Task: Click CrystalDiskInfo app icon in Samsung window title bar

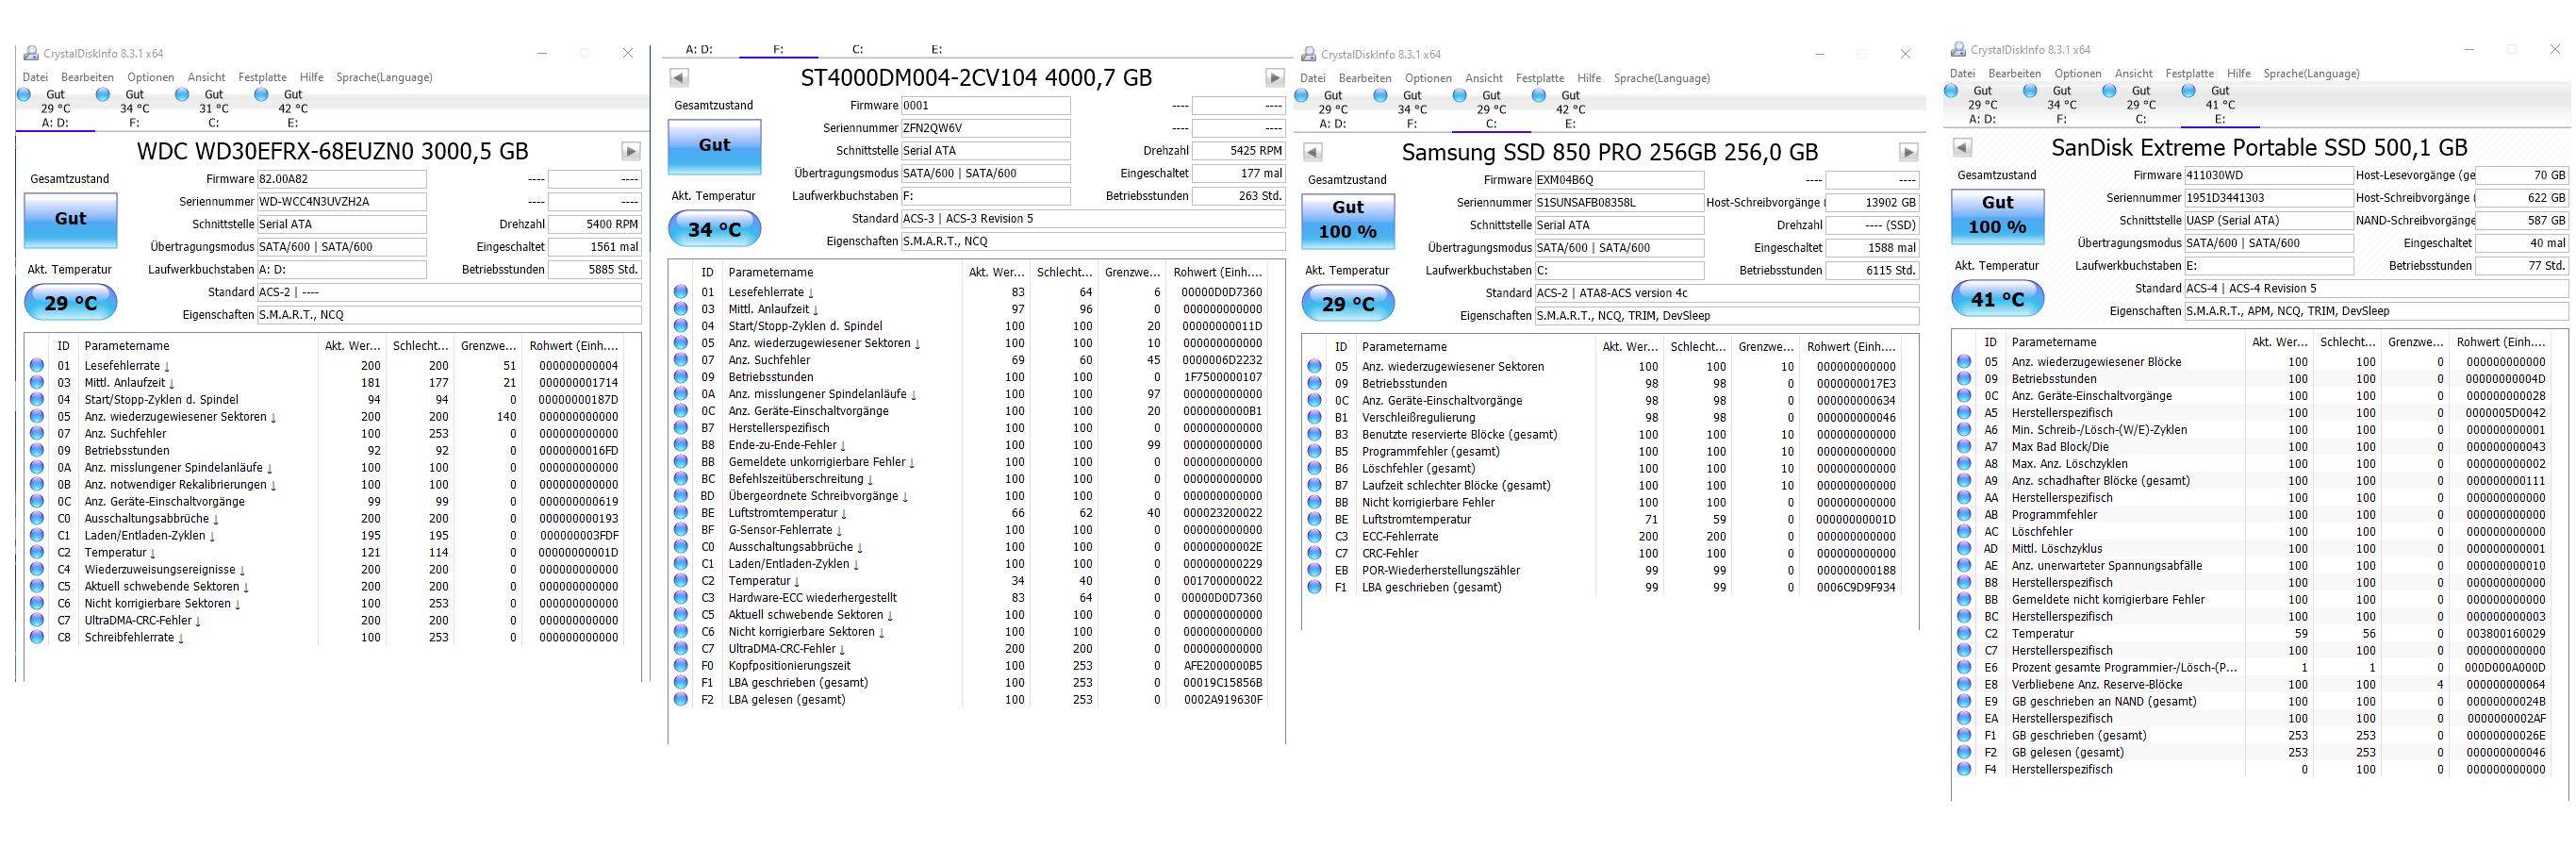Action: click(1309, 54)
